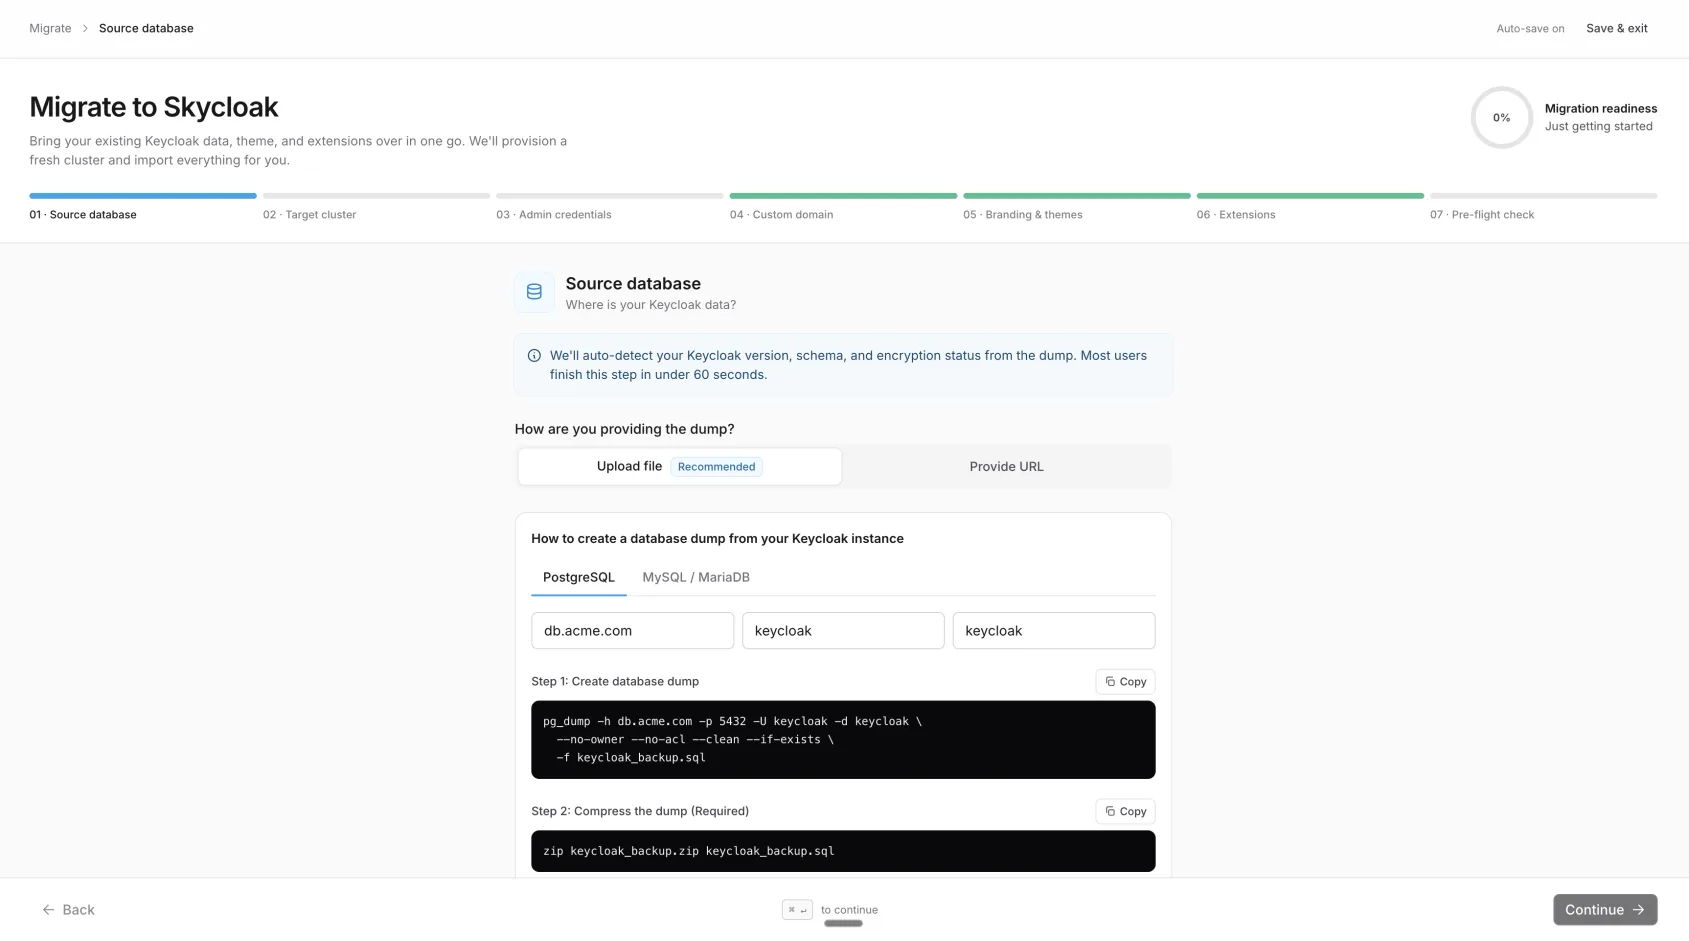1689x941 pixels.
Task: Click the Source database breadcrumb
Action: tap(146, 28)
